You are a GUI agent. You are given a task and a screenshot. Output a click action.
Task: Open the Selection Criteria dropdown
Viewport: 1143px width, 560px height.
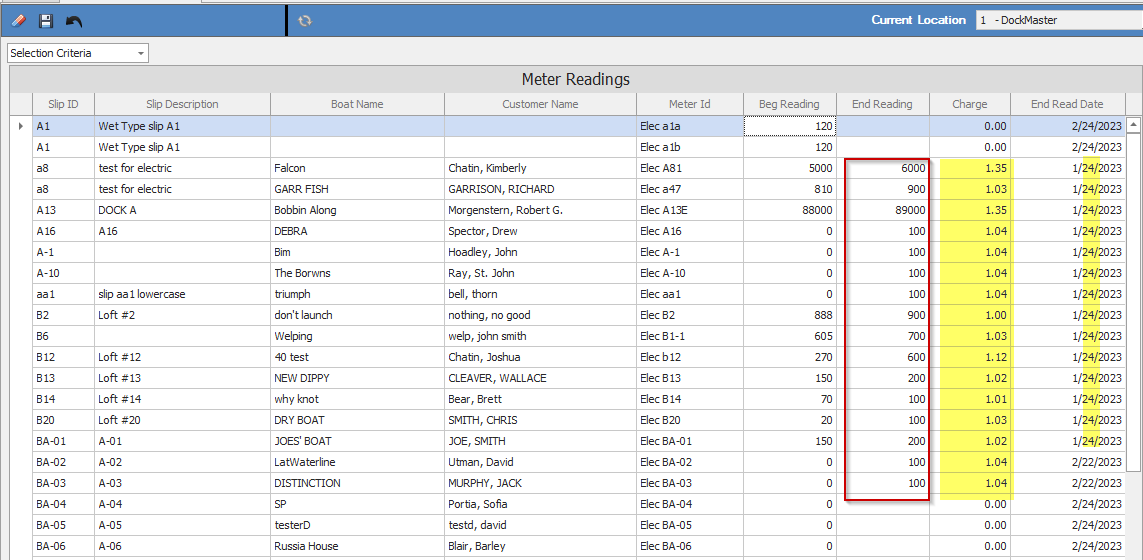[78, 53]
